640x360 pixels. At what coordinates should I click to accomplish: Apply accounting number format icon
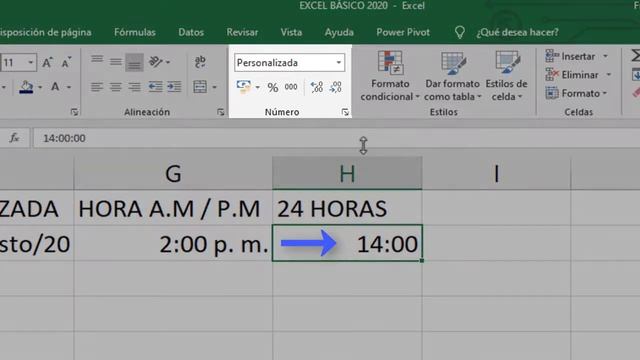point(244,87)
